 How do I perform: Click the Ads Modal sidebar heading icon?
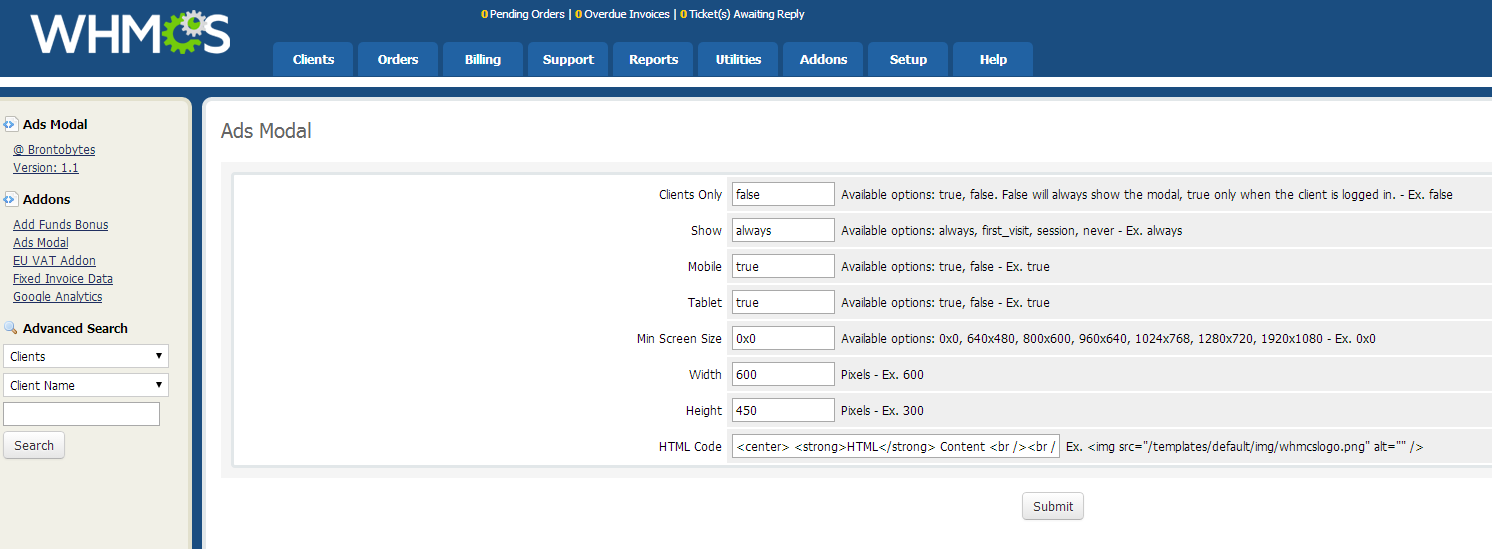[x=11, y=125]
